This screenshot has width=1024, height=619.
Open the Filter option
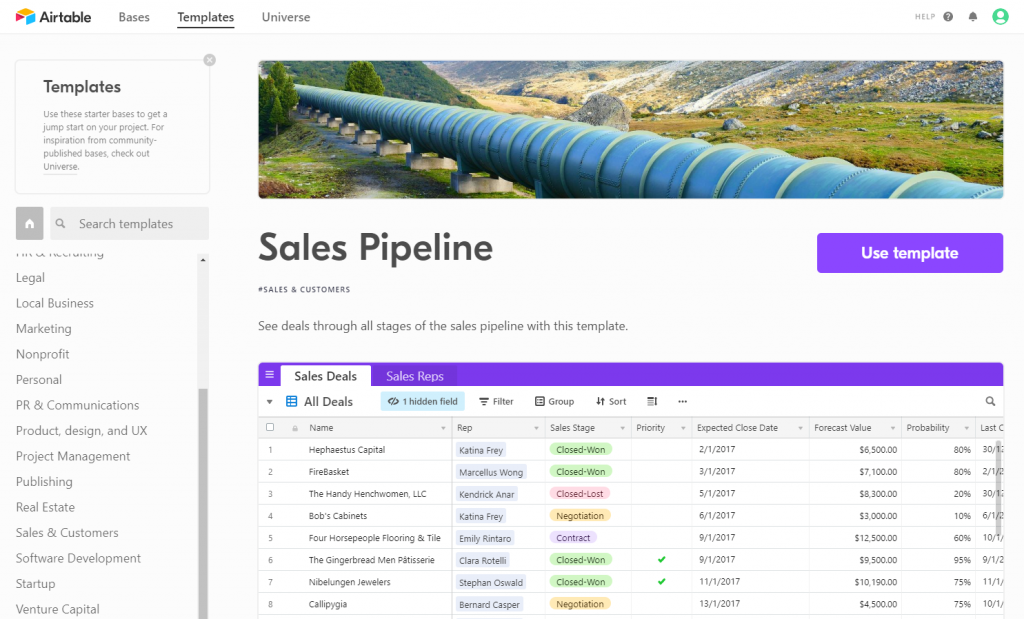(496, 402)
